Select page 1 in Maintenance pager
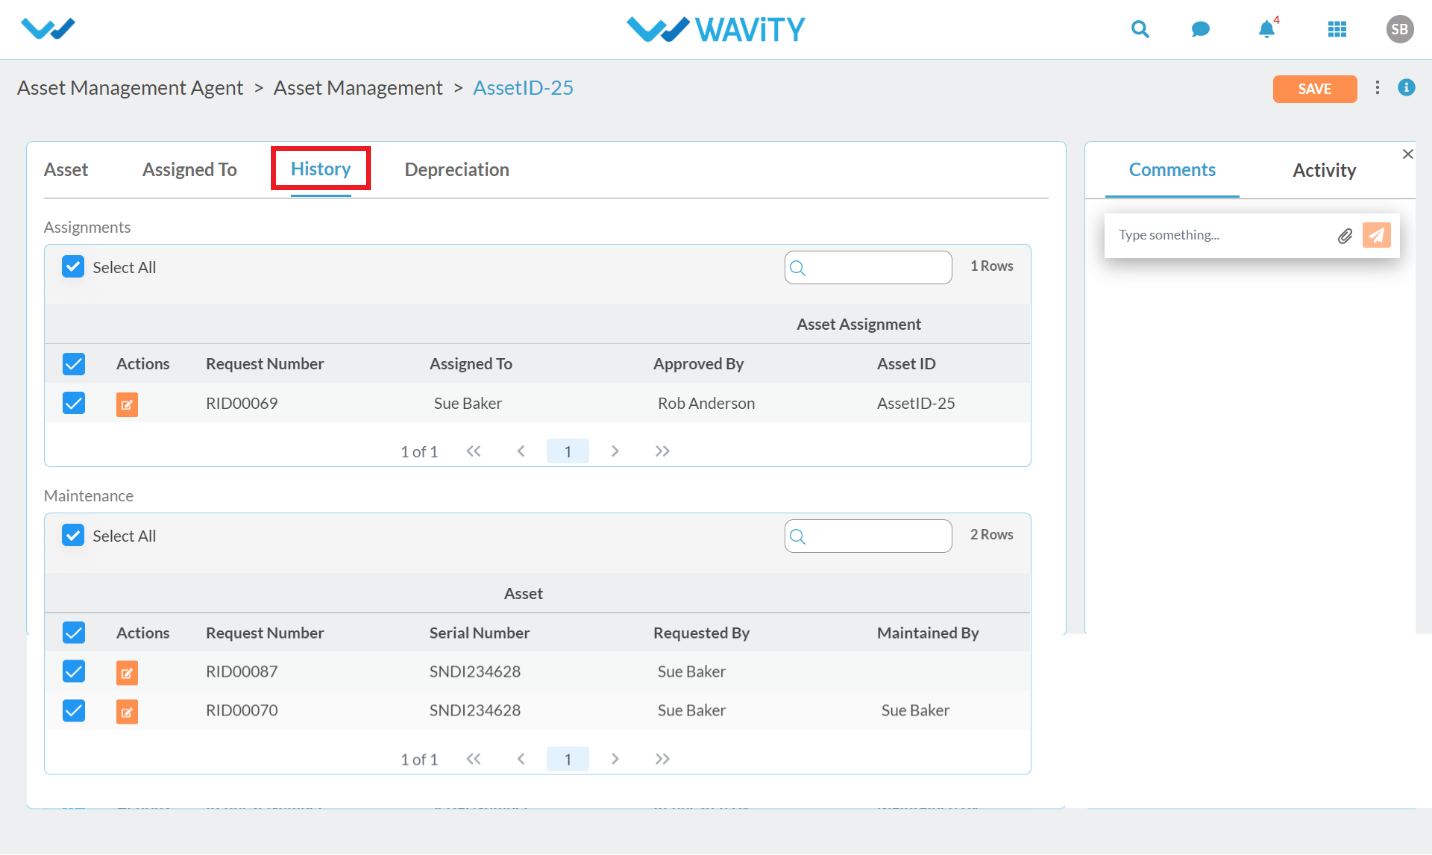 click(x=568, y=759)
